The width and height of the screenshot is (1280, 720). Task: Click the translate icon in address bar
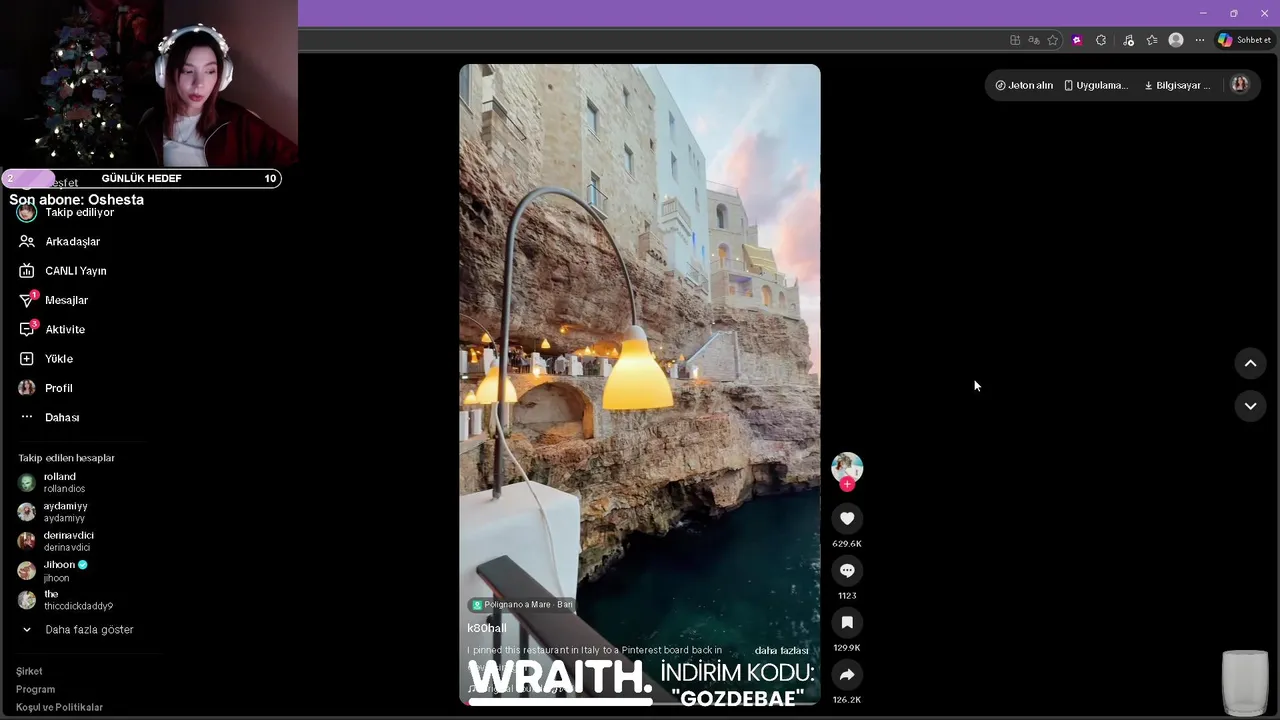[x=1034, y=40]
